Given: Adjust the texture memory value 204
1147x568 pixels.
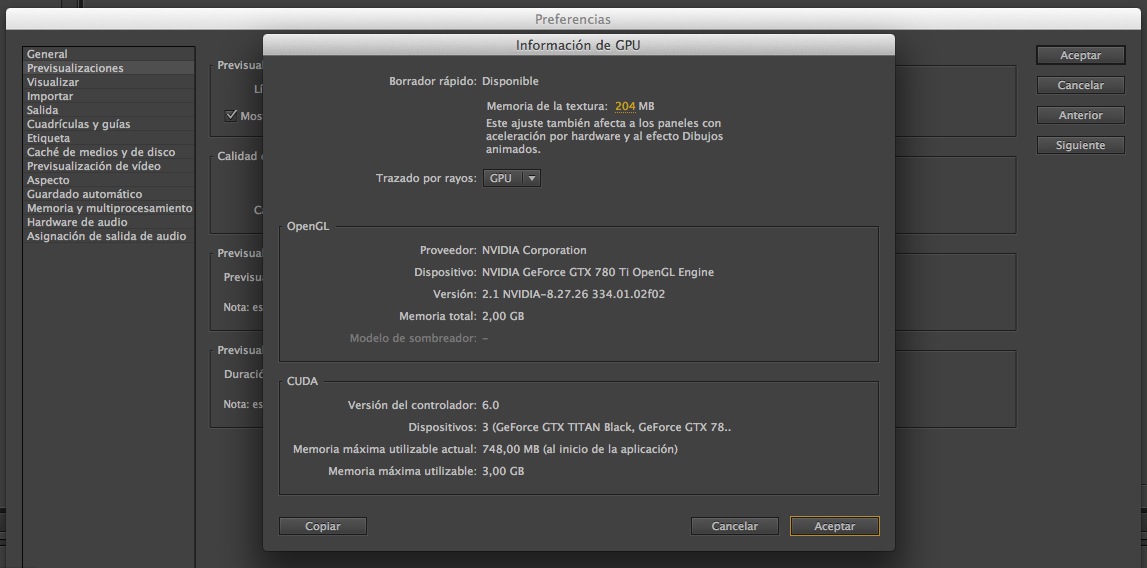Looking at the screenshot, I should (x=625, y=106).
